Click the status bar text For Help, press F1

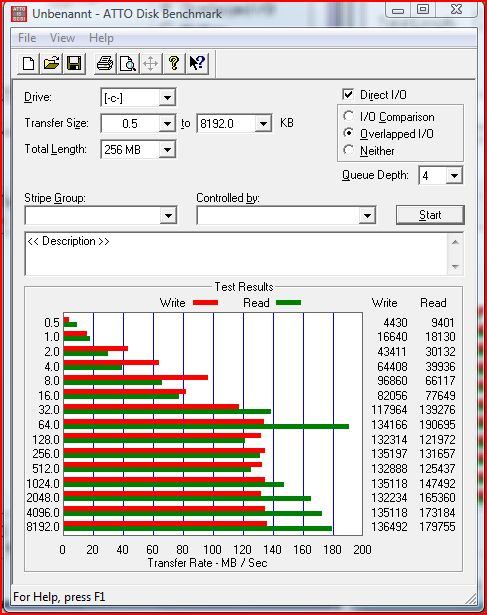pos(59,597)
